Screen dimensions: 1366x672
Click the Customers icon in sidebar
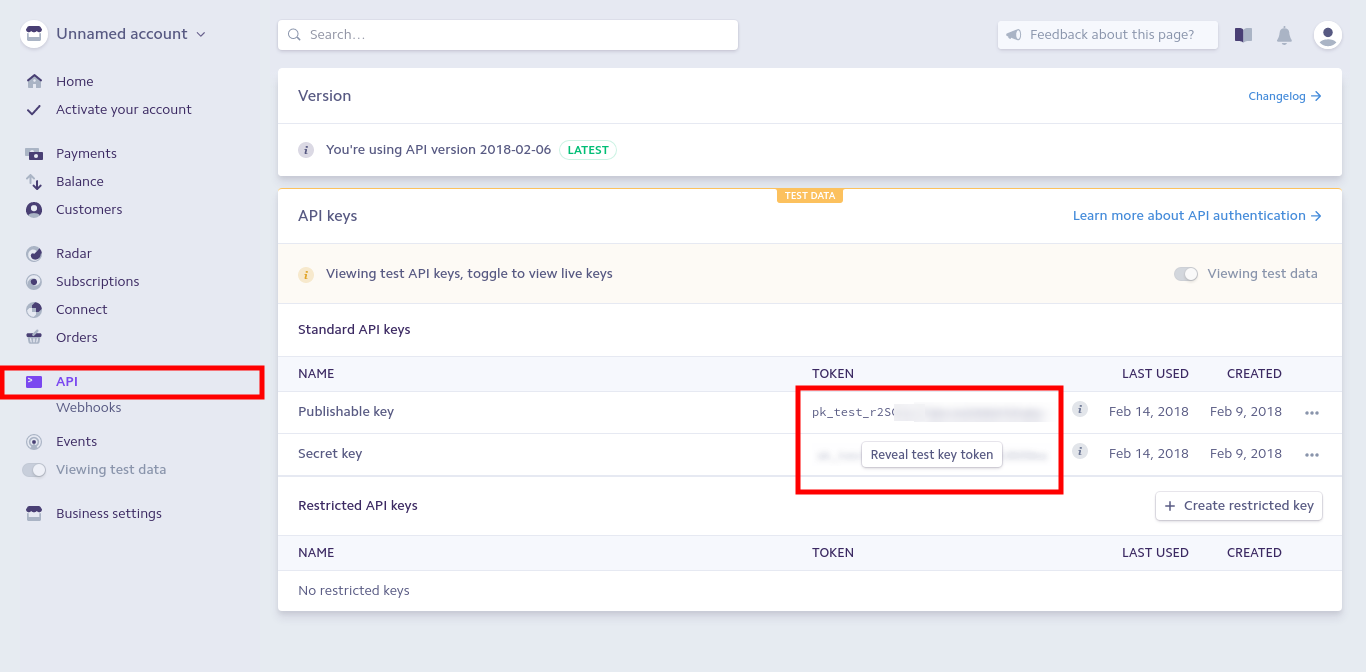pos(34,210)
